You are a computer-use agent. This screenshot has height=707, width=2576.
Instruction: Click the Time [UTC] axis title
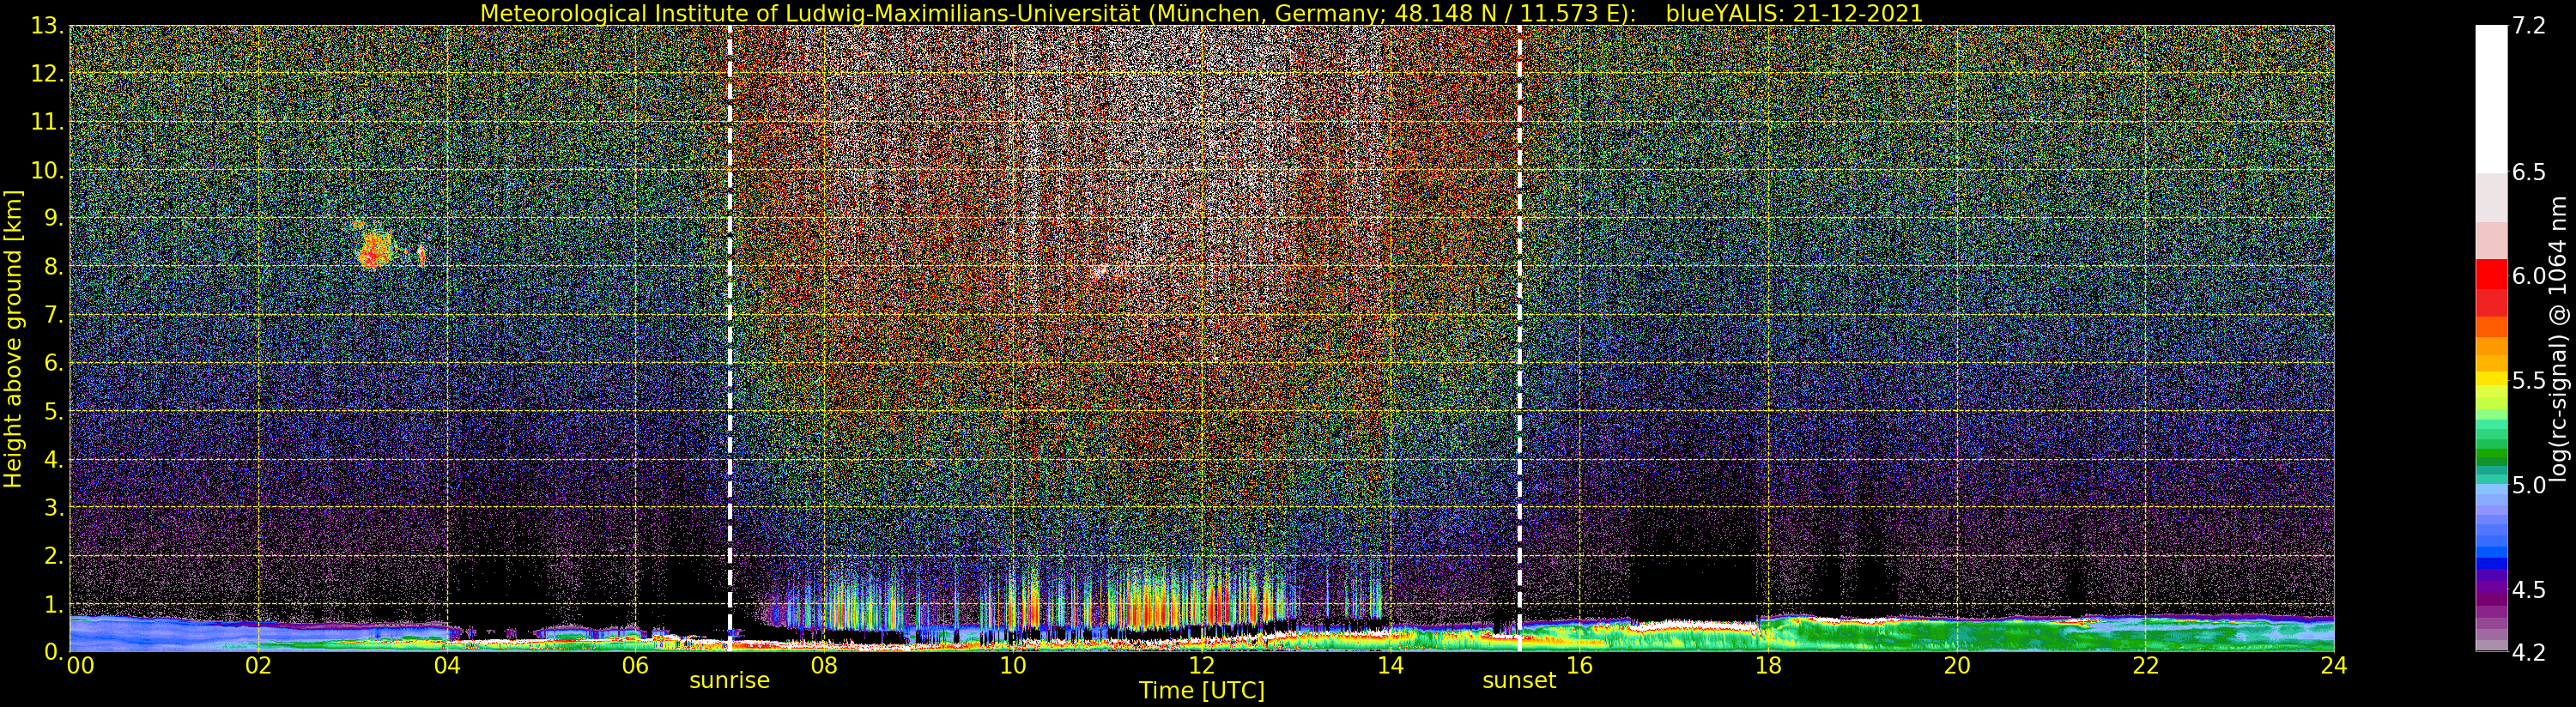click(x=1202, y=691)
